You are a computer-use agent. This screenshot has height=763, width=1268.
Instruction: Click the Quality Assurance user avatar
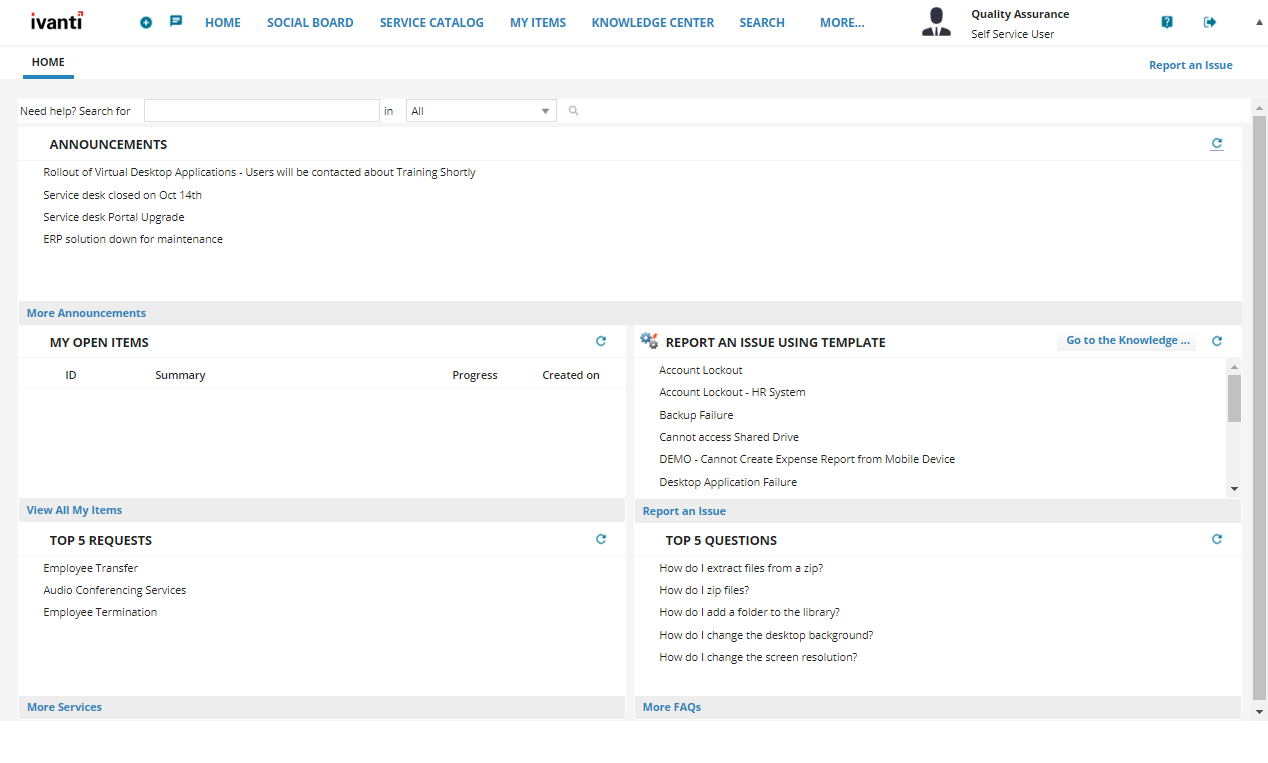(x=936, y=22)
